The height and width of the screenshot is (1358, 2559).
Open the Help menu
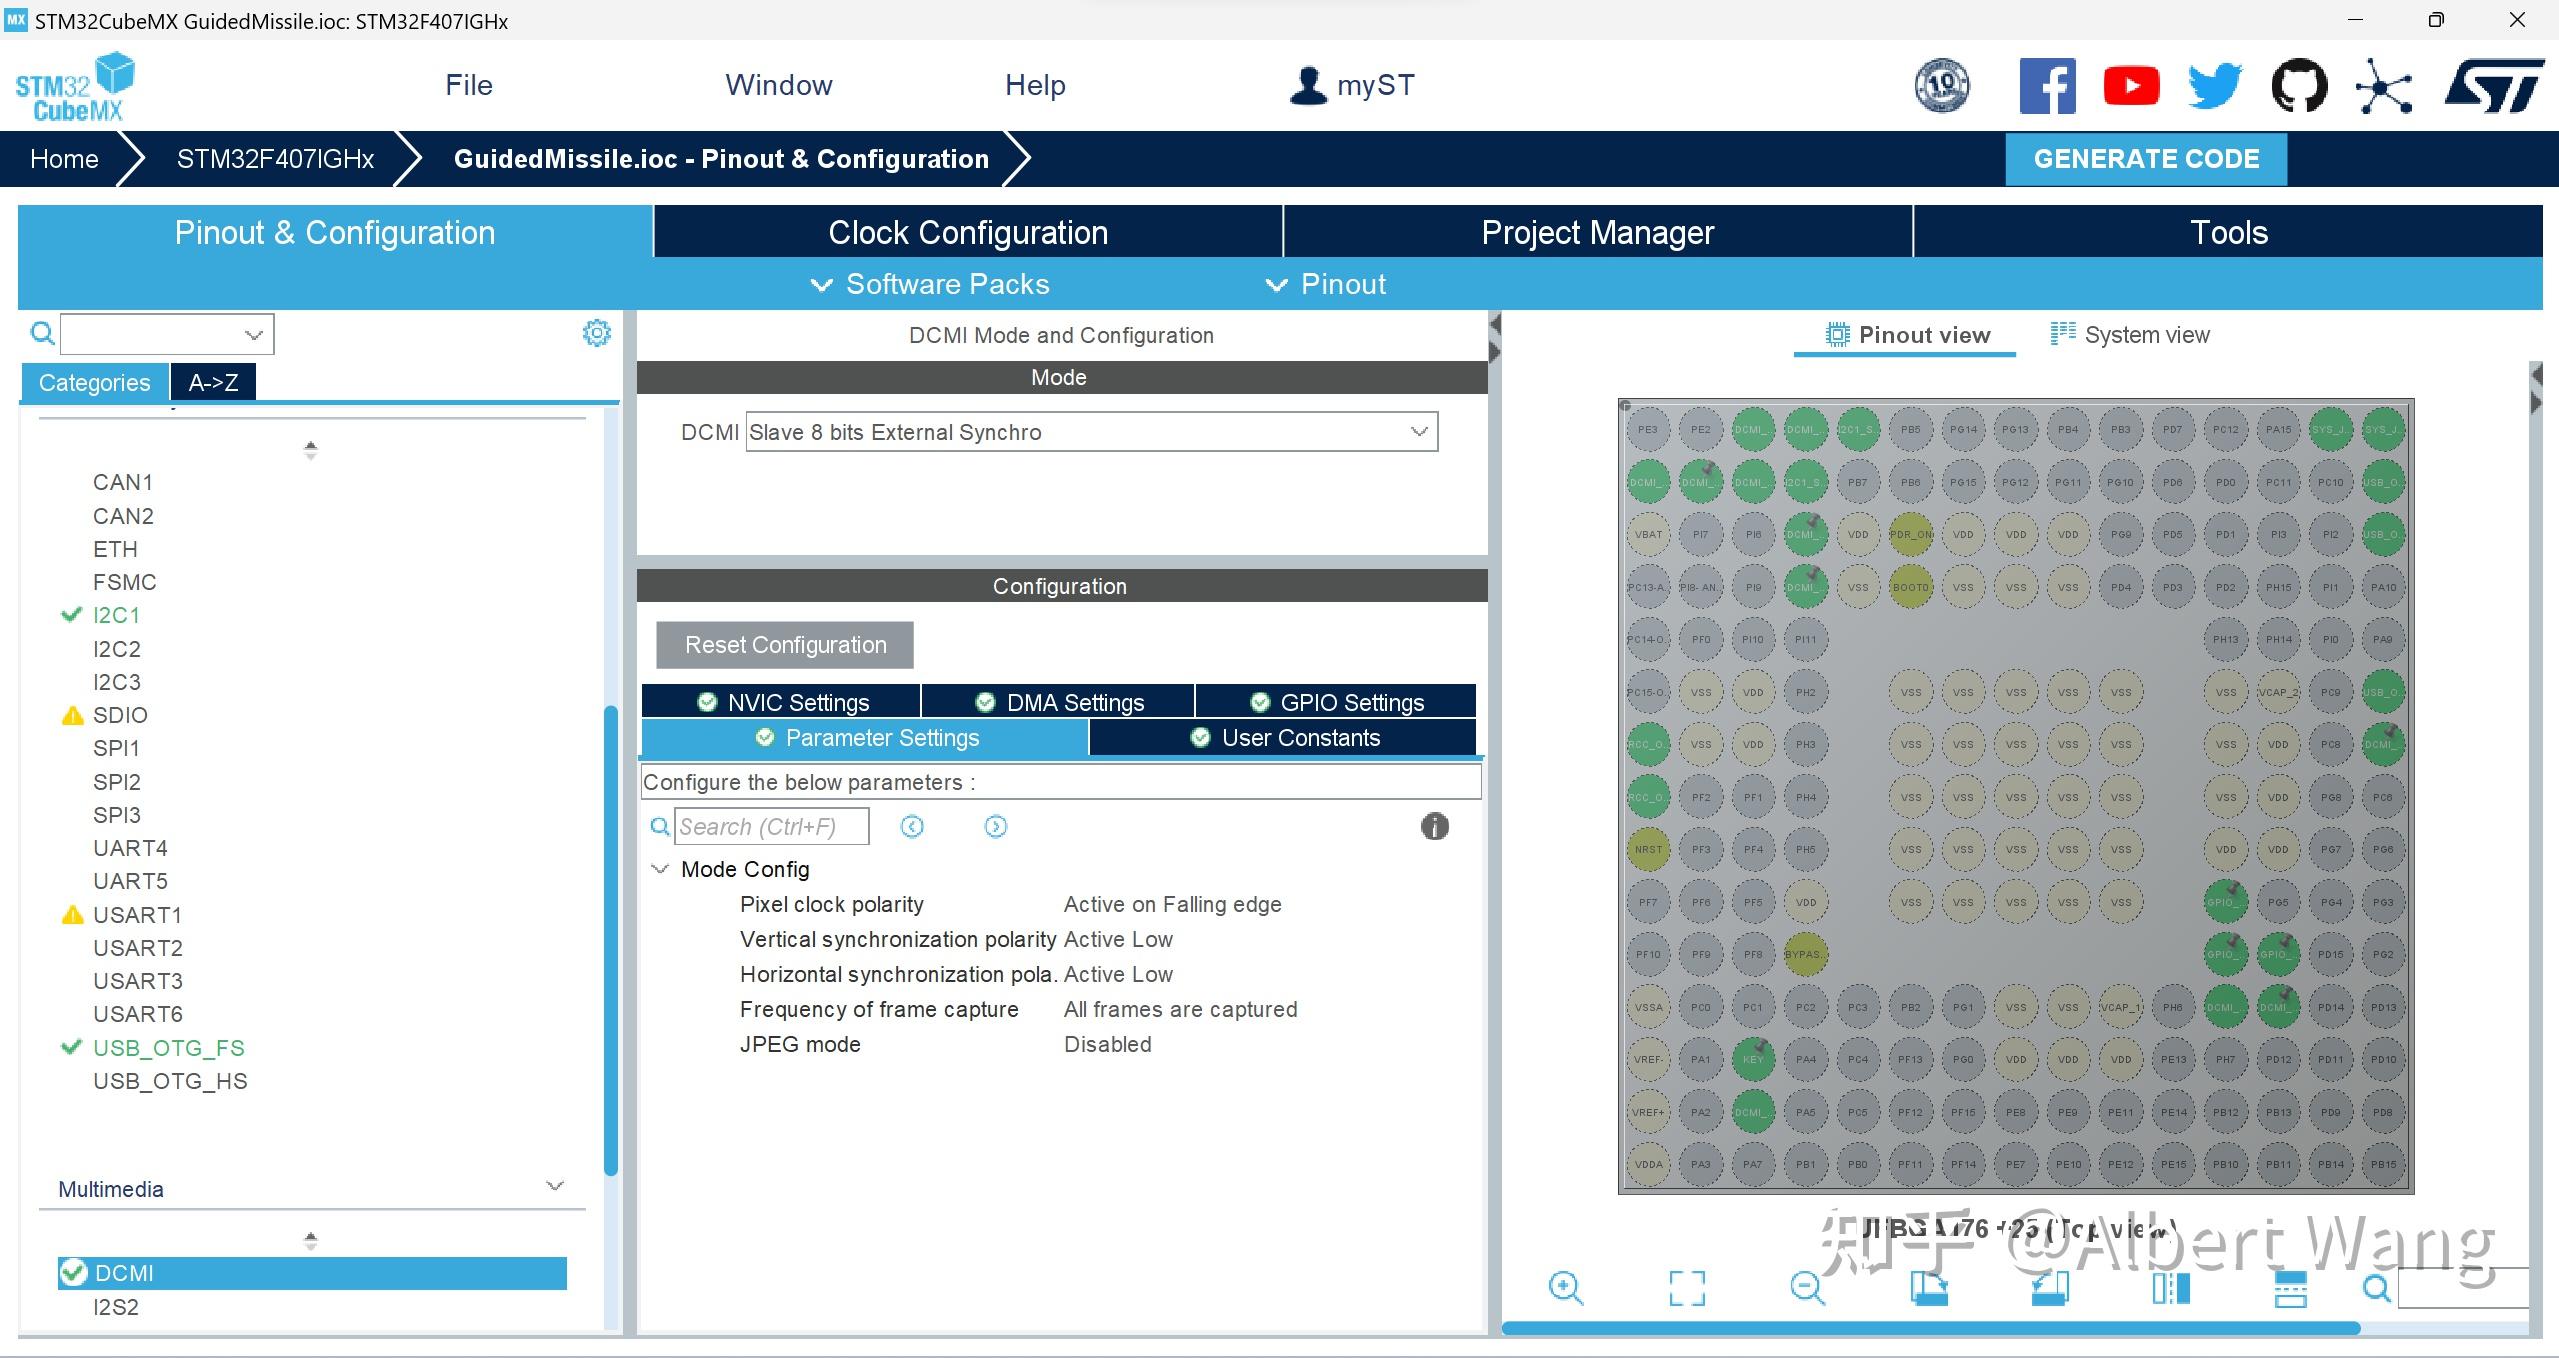point(1035,85)
